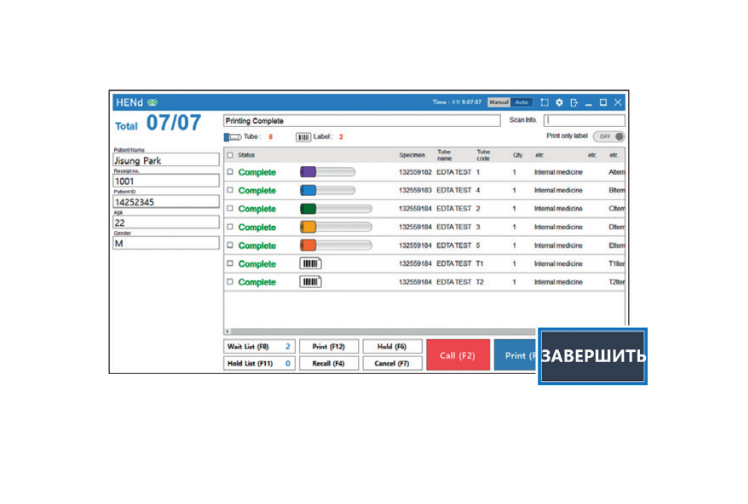Click Complete status in T1 row

coord(257,264)
